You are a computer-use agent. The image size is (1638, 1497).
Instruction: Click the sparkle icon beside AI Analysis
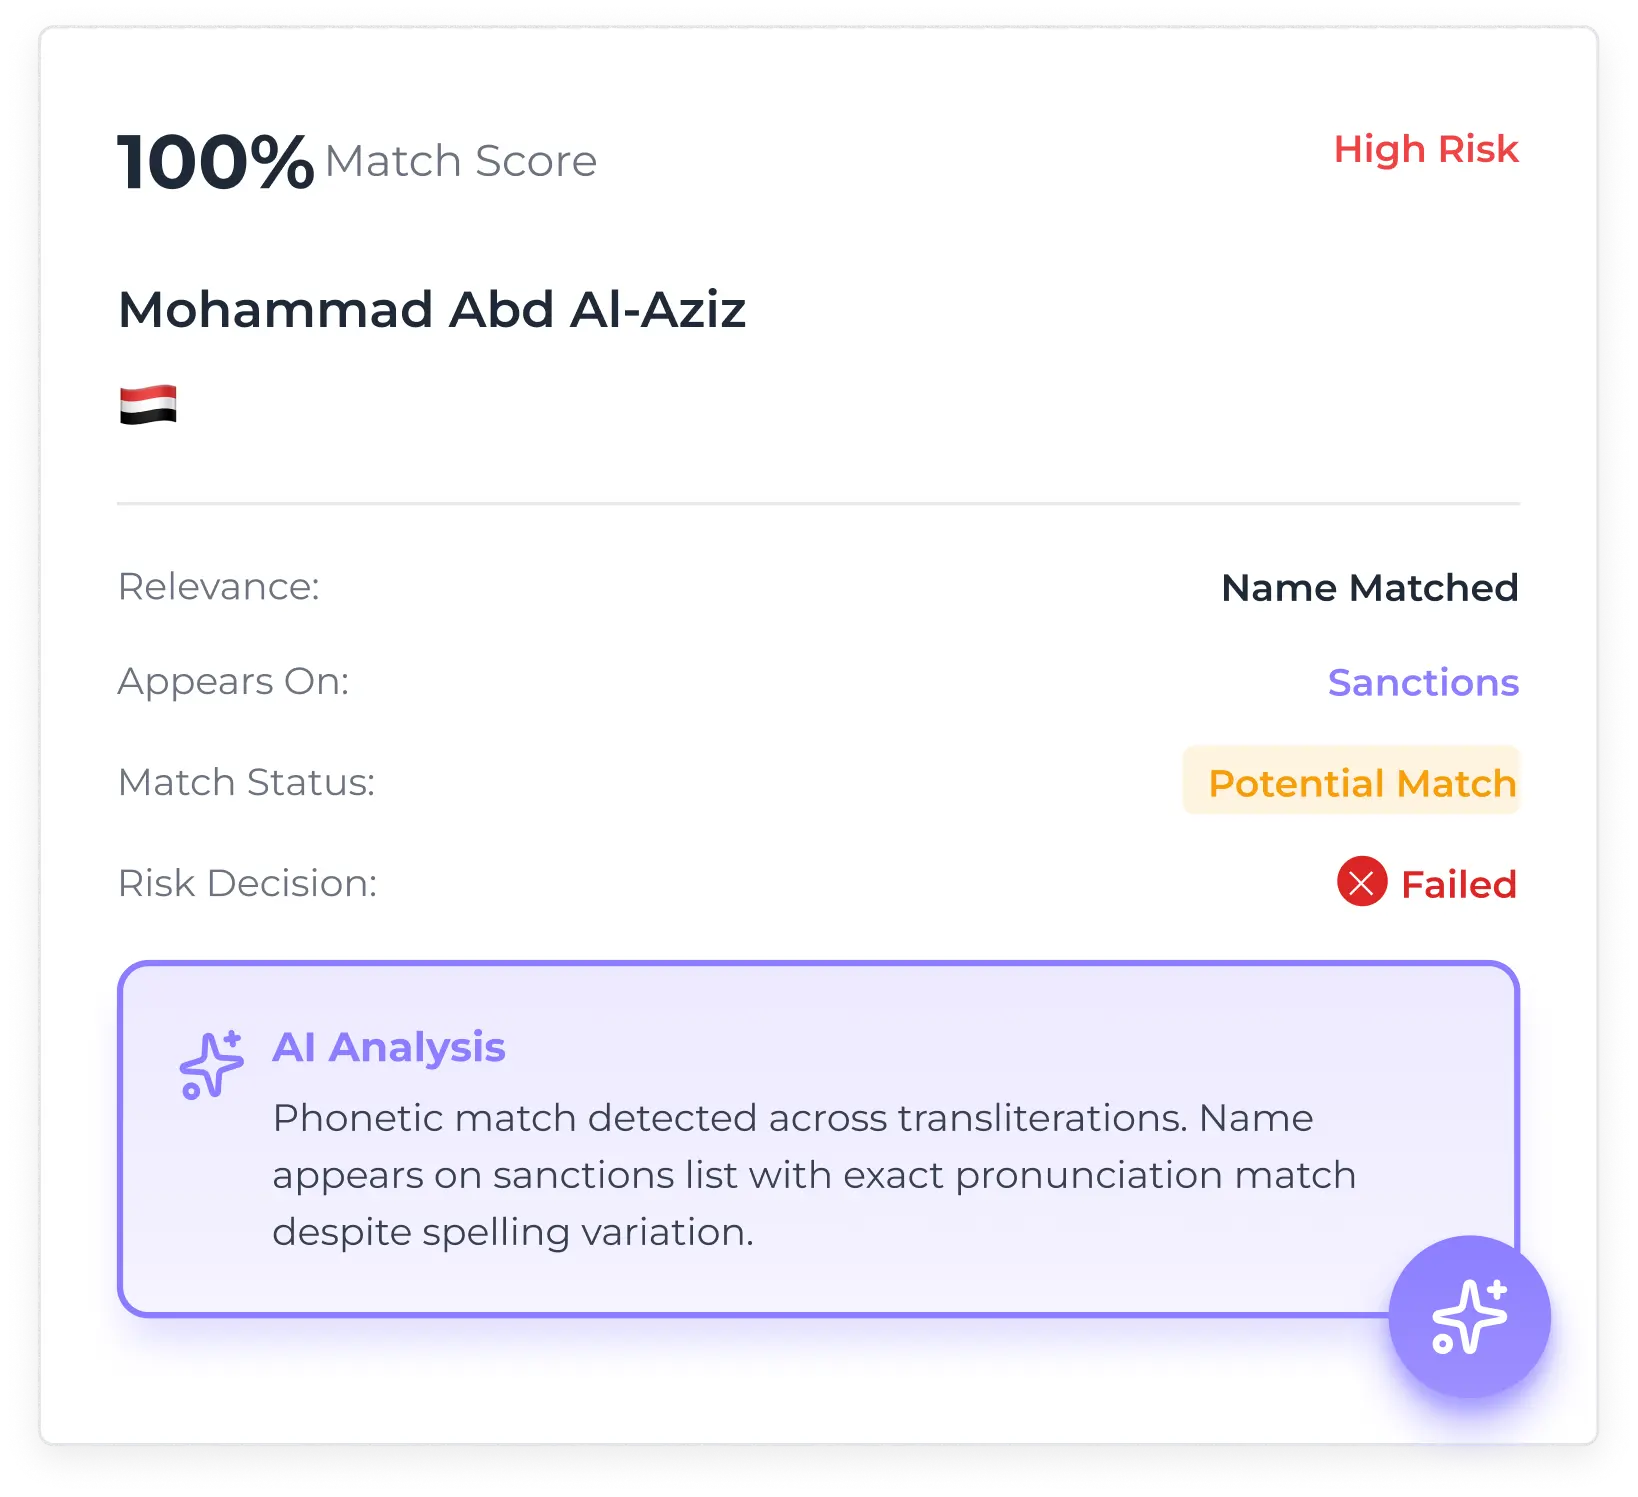211,1064
